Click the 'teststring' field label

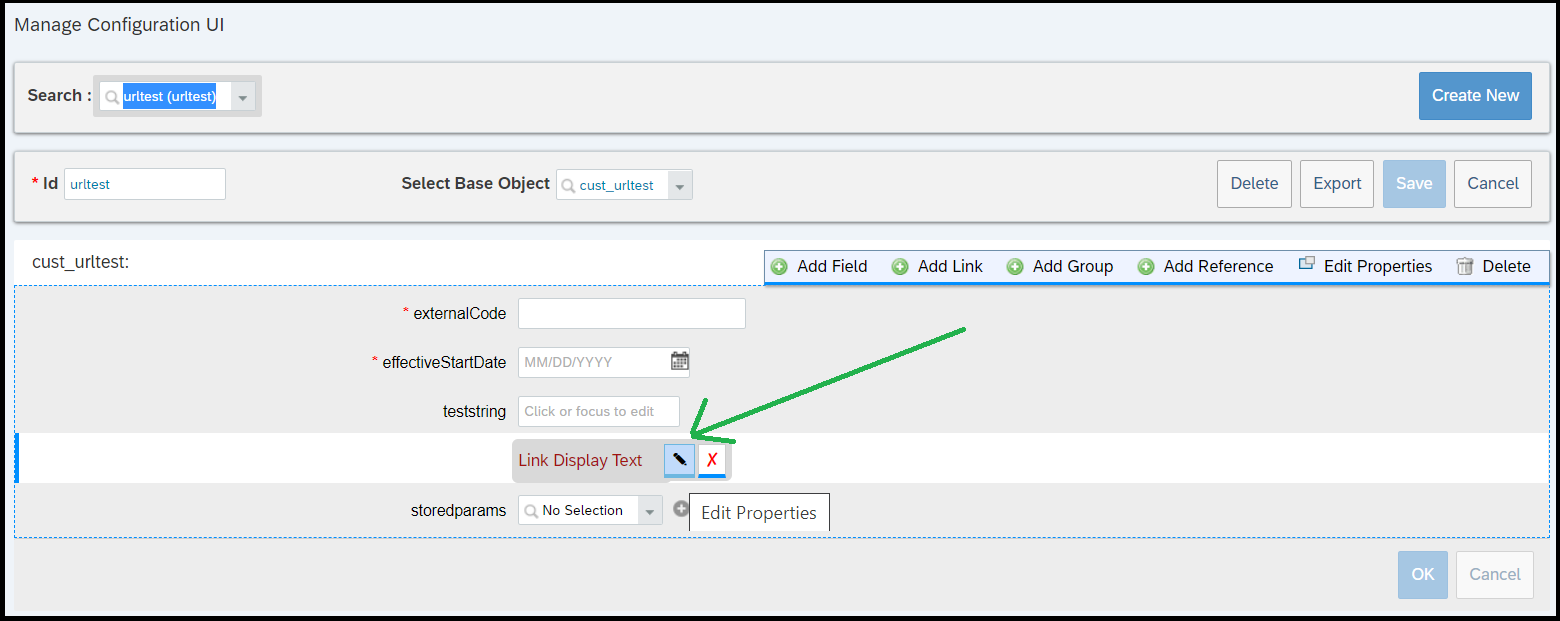474,411
